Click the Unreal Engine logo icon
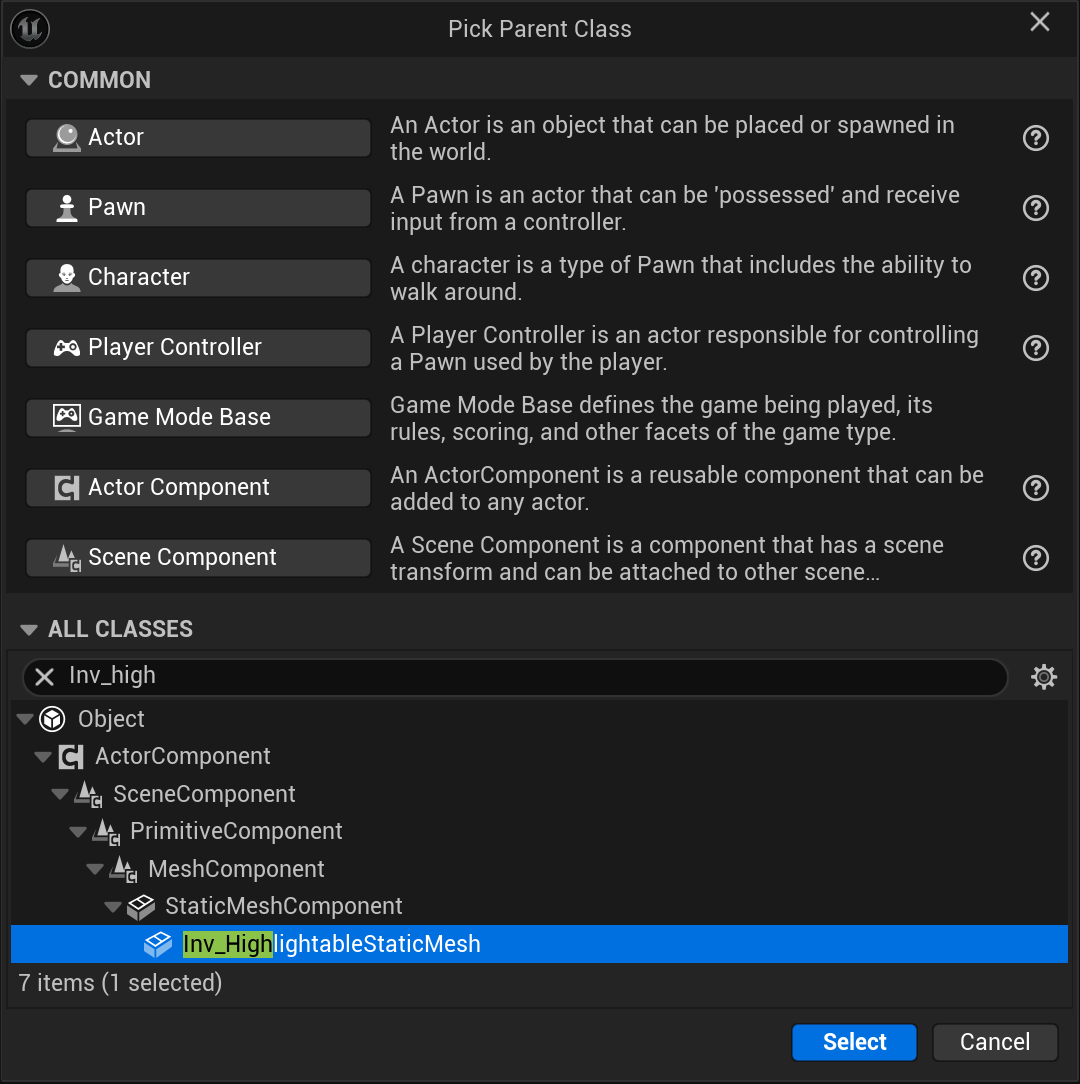1080x1084 pixels. coord(30,29)
